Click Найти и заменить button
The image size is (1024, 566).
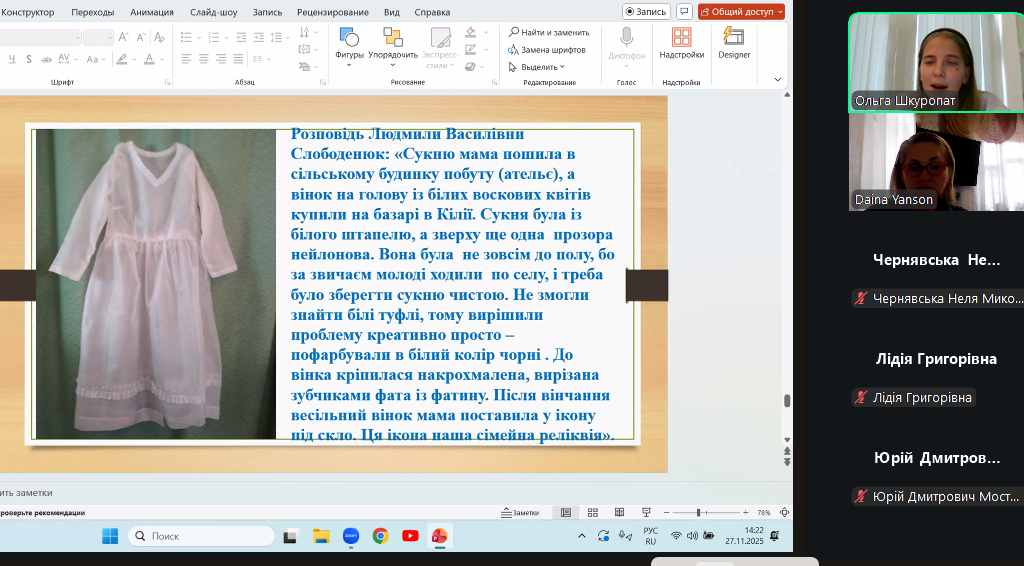(548, 32)
